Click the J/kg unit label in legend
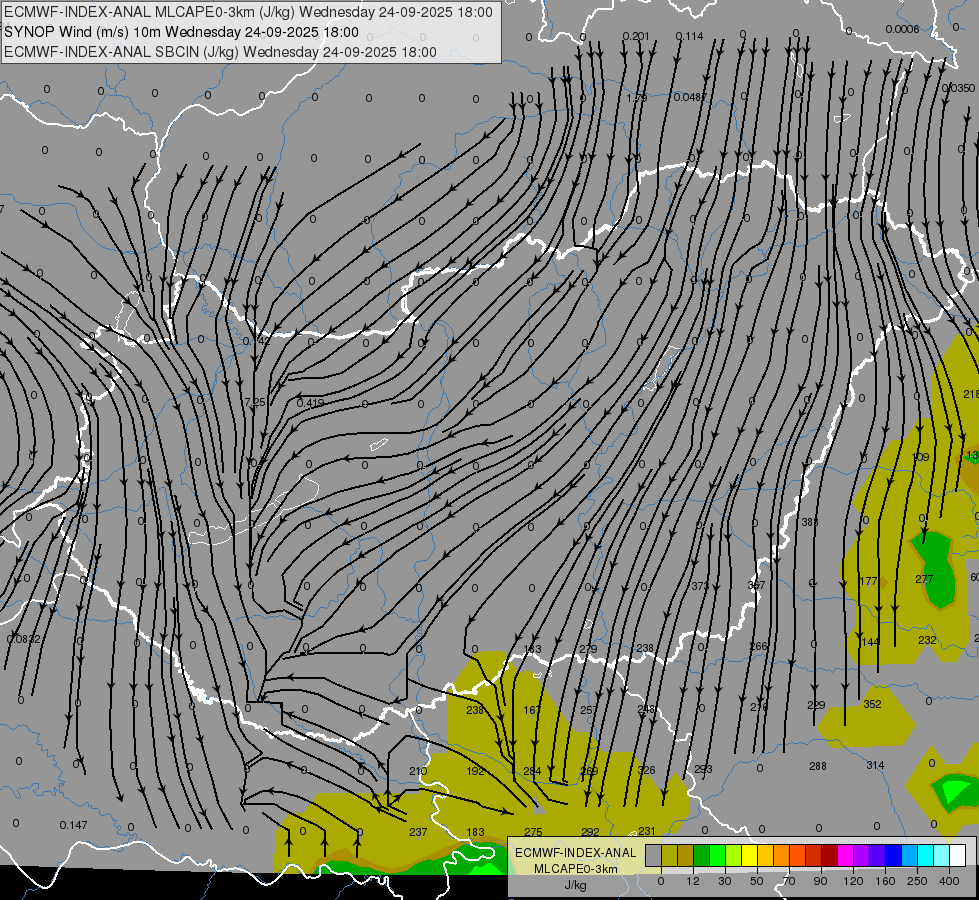 click(x=576, y=885)
